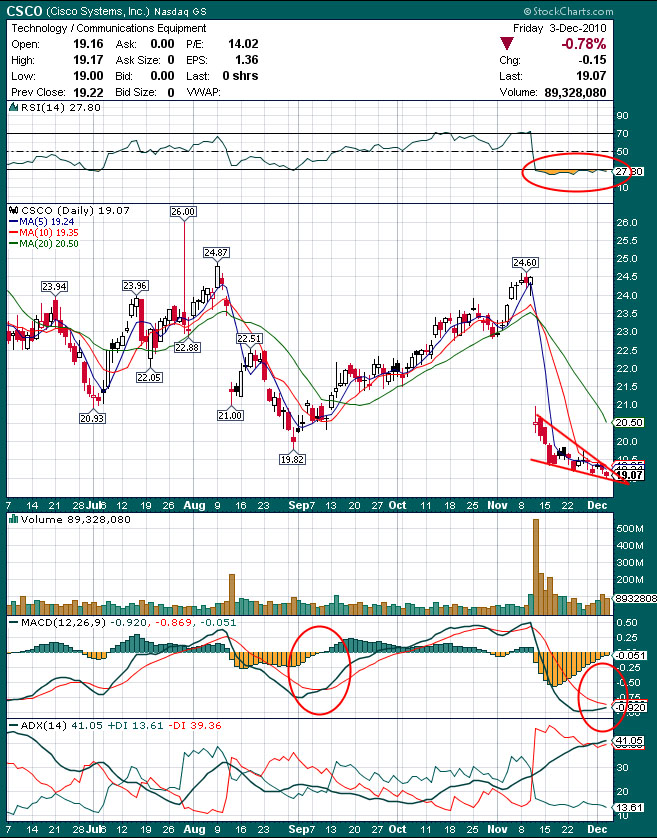
Task: Click the 'Friday 3-Dec-2010' date
Action: coord(560,28)
